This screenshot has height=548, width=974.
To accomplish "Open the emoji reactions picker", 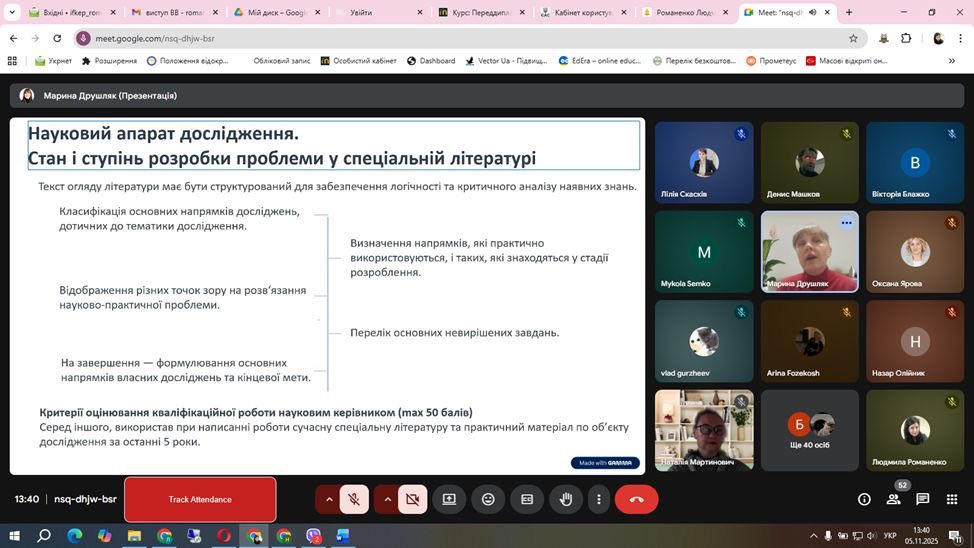I will click(488, 500).
